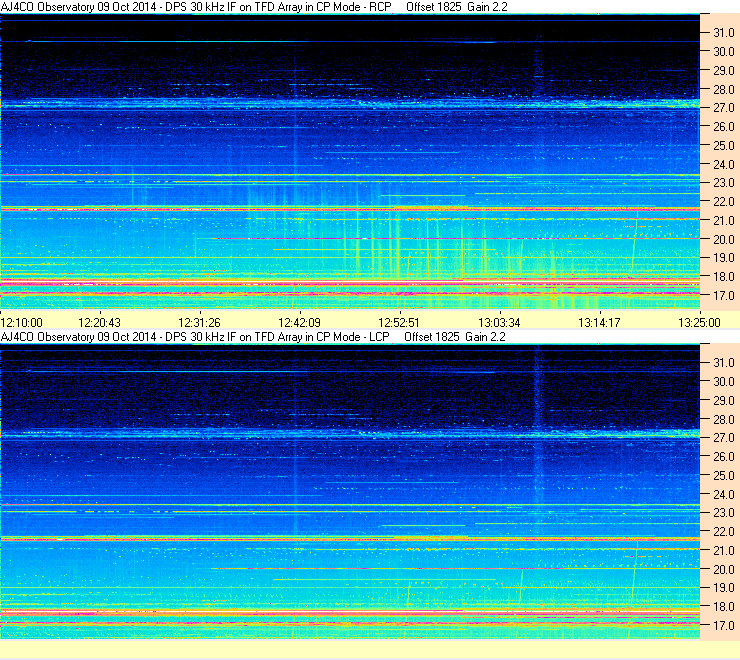Screen dimensions: 740x660
Task: Select the 12:20:43 time axis marker
Action: (x=99, y=322)
